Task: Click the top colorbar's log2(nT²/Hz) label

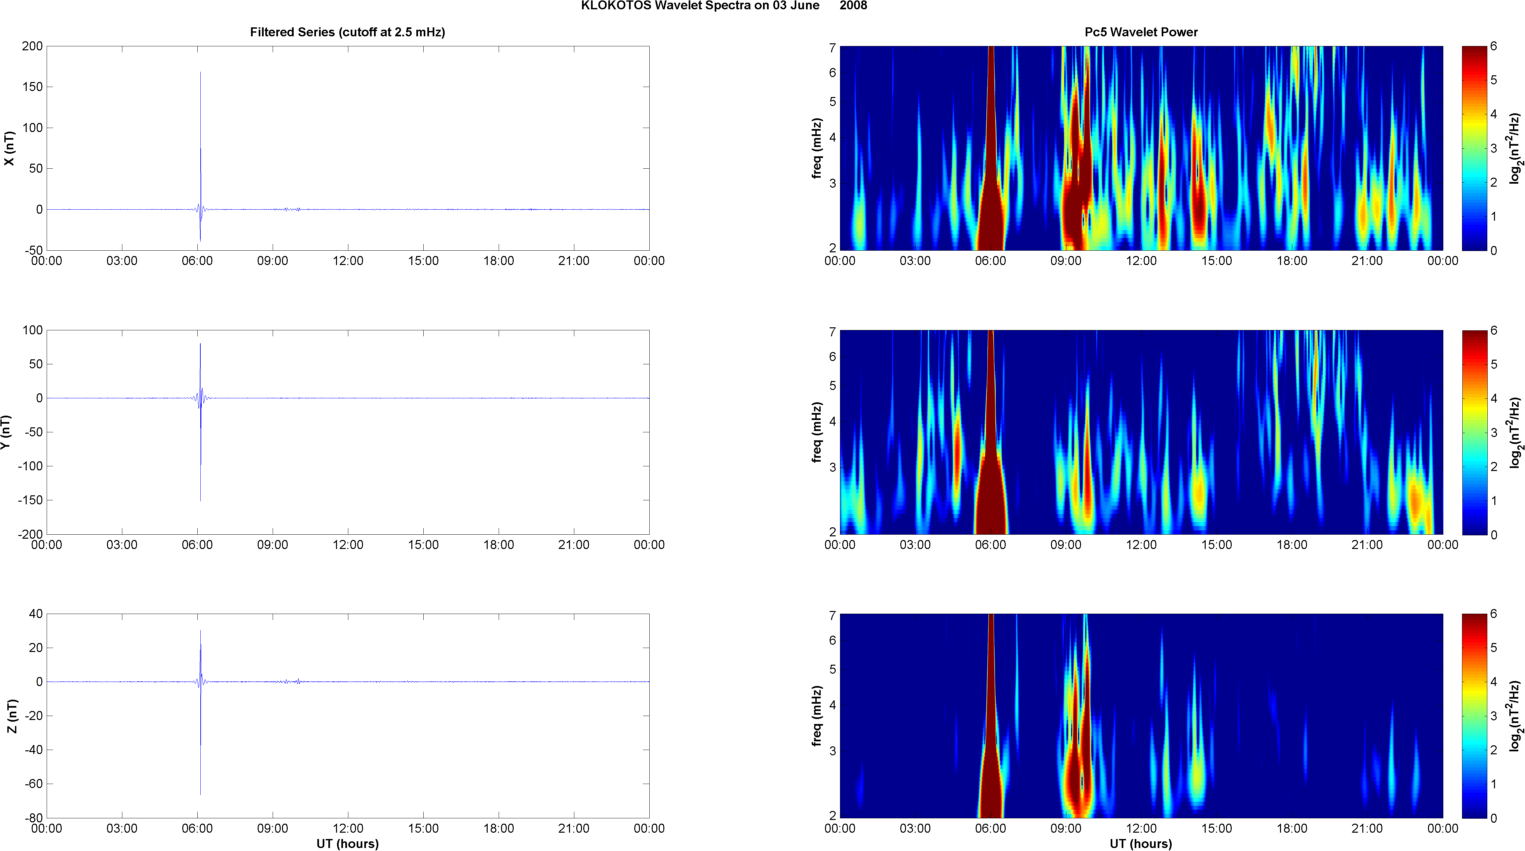Action: [1516, 148]
